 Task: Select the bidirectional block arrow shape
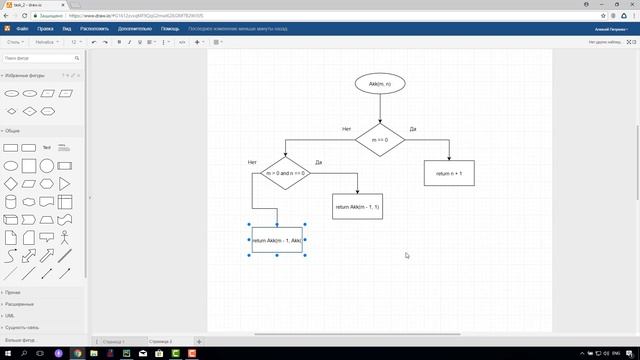pos(29,256)
